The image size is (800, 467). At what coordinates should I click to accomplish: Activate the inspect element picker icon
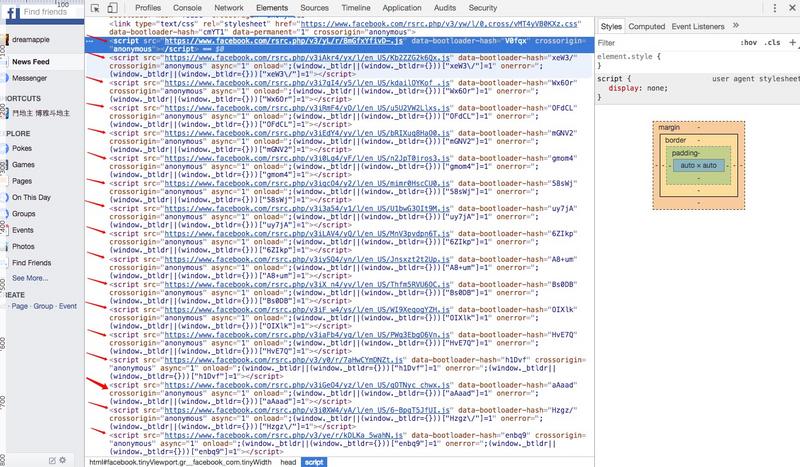click(95, 8)
